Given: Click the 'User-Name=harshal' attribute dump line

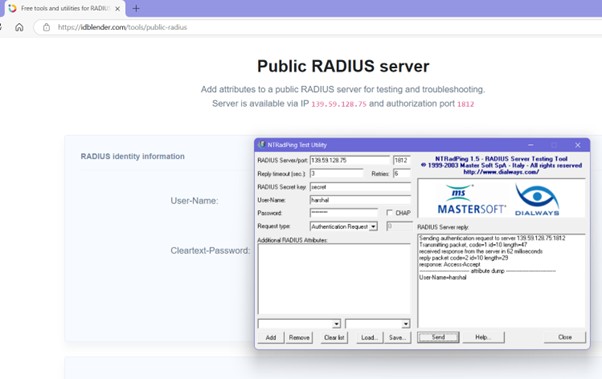Looking at the screenshot, I should 442,278.
